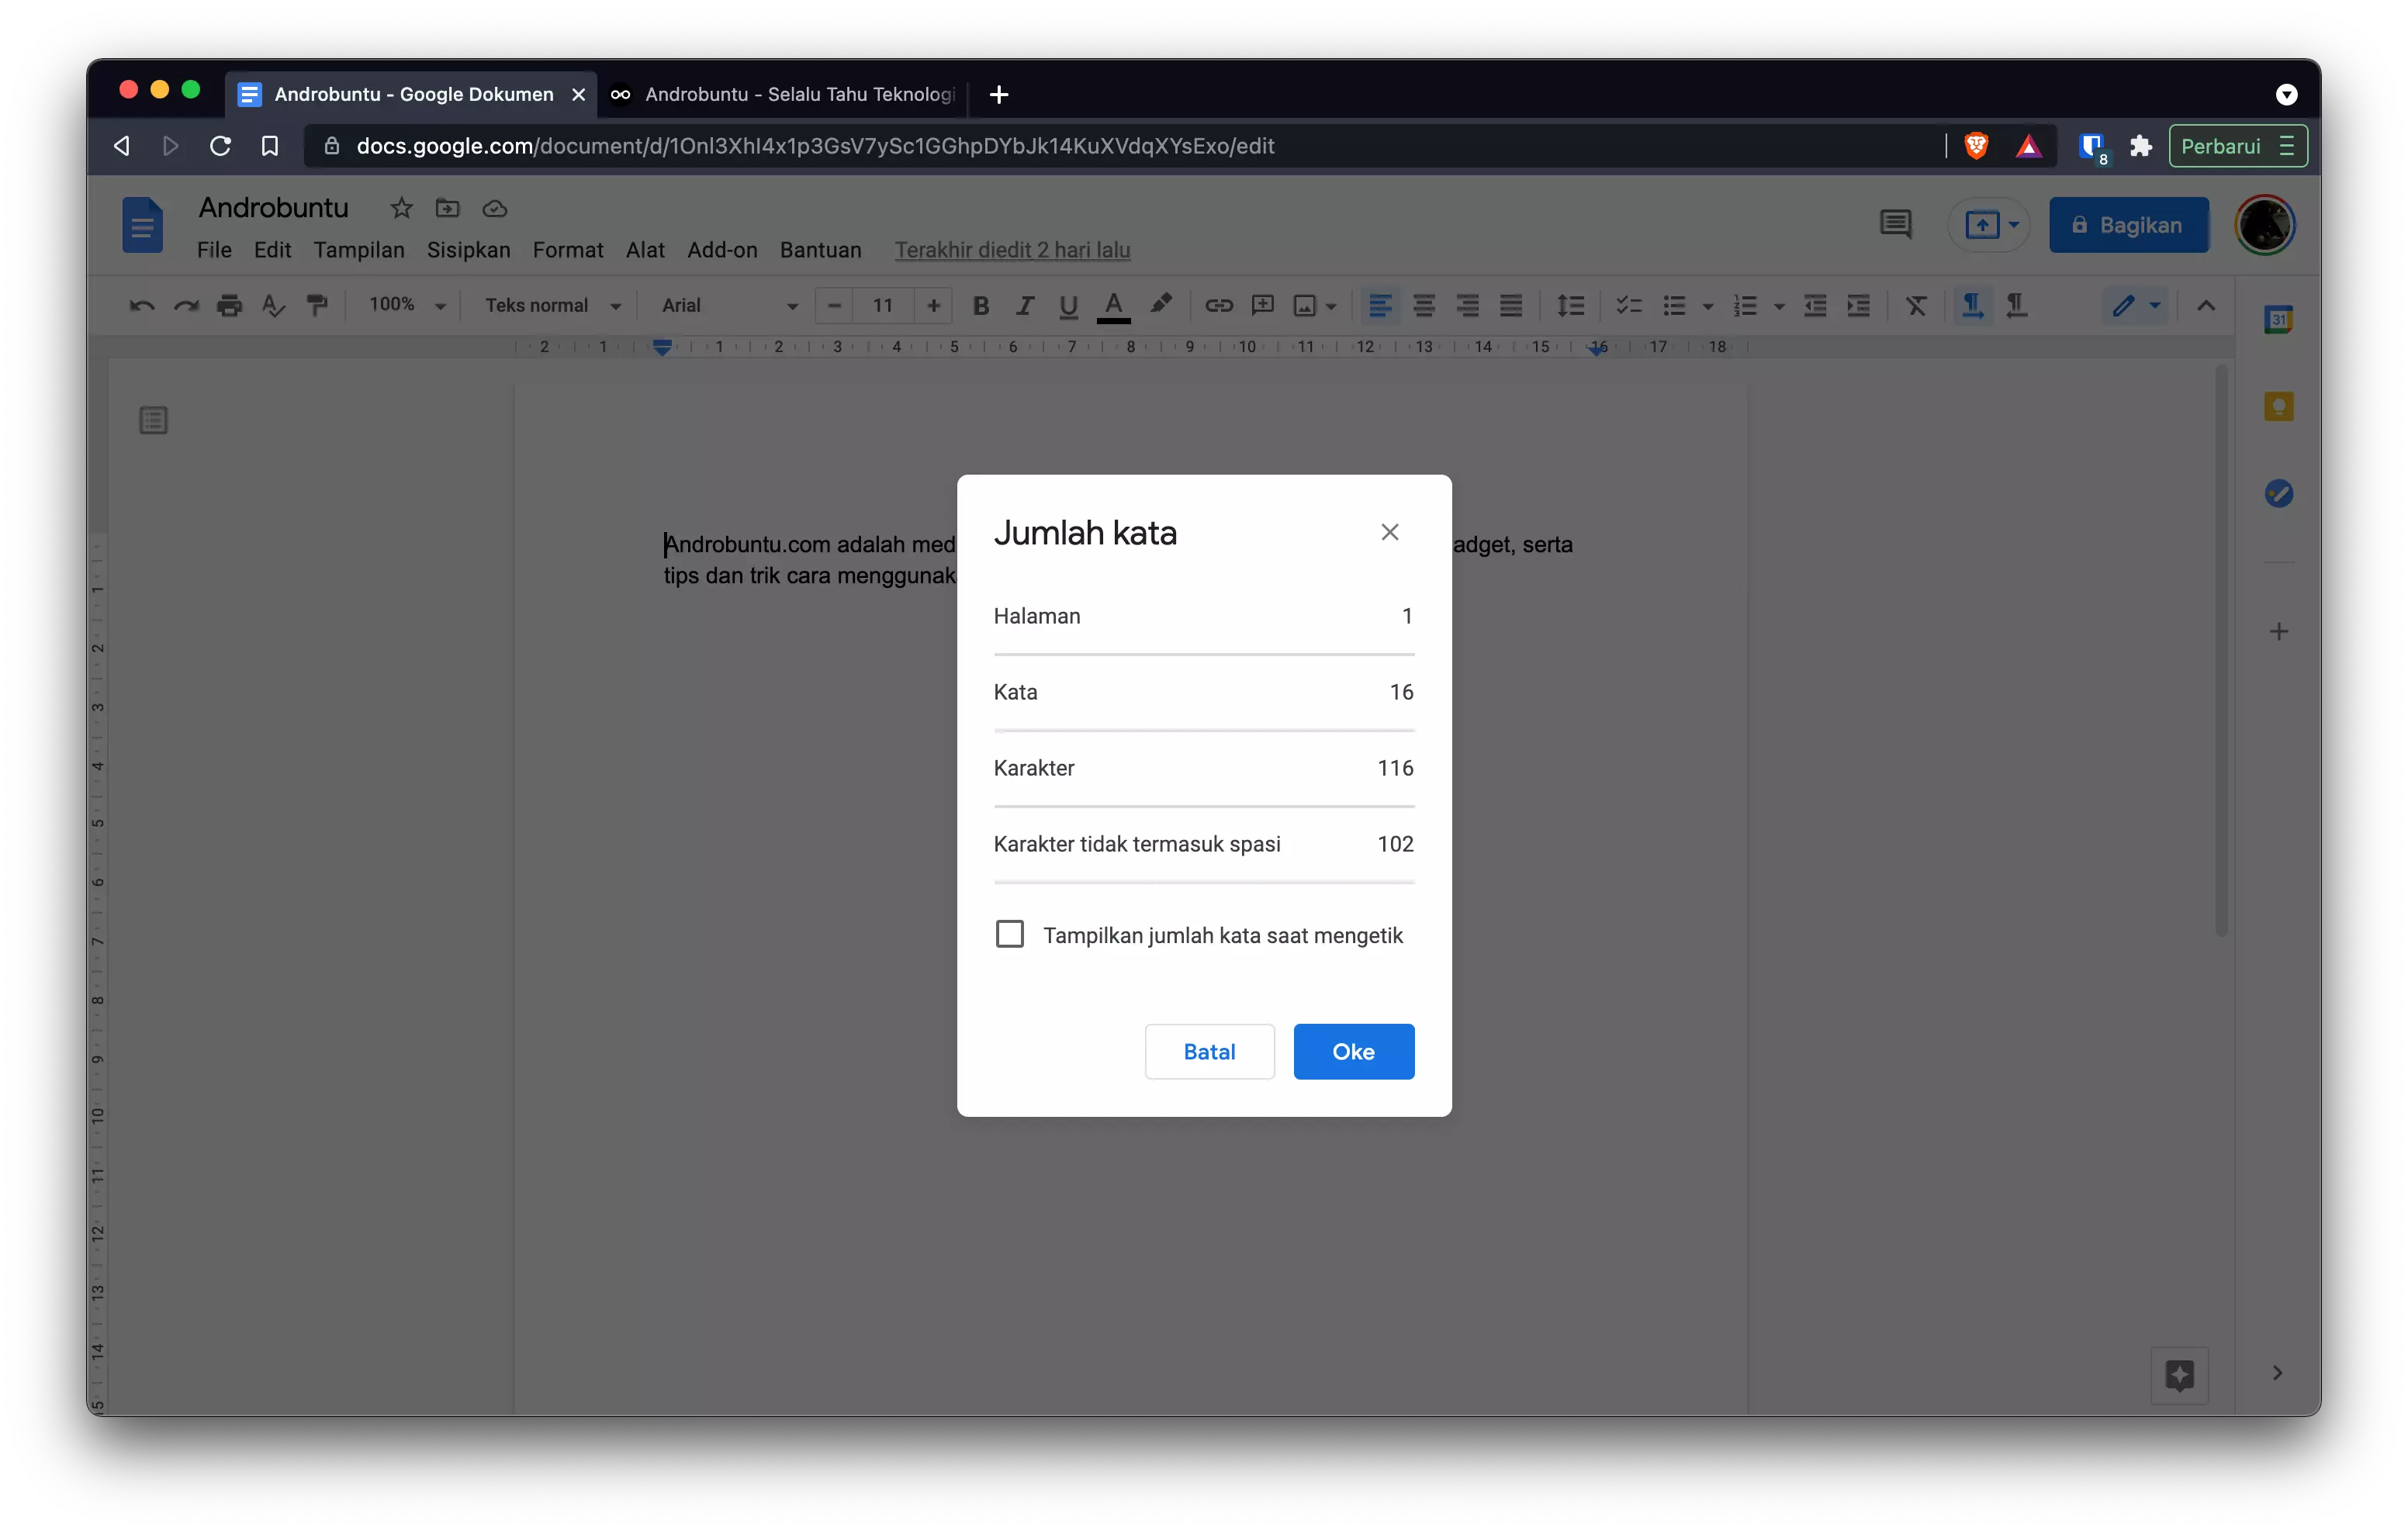Open Terakhir diedit 2 hari lalu history
Image resolution: width=2408 pixels, height=1531 pixels.
1012,250
